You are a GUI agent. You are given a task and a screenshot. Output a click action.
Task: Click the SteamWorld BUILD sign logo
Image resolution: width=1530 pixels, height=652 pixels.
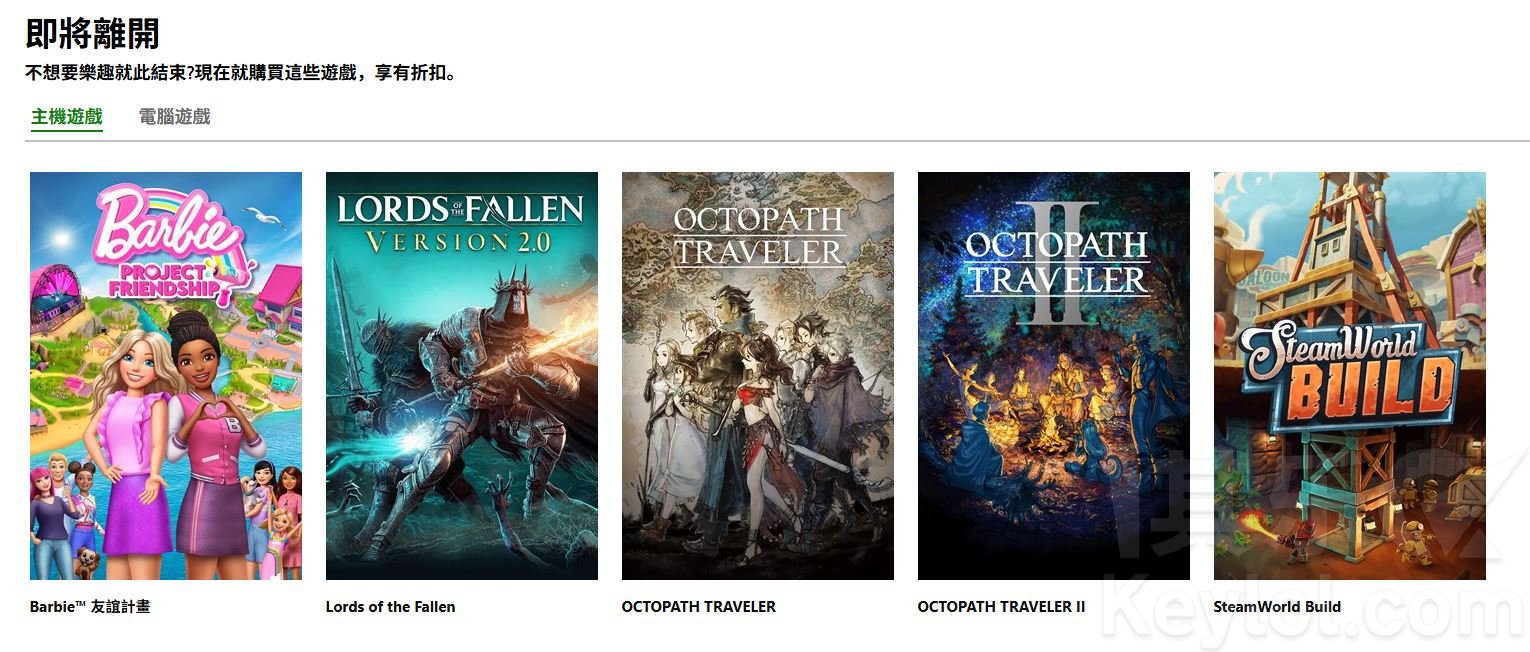(x=1350, y=373)
